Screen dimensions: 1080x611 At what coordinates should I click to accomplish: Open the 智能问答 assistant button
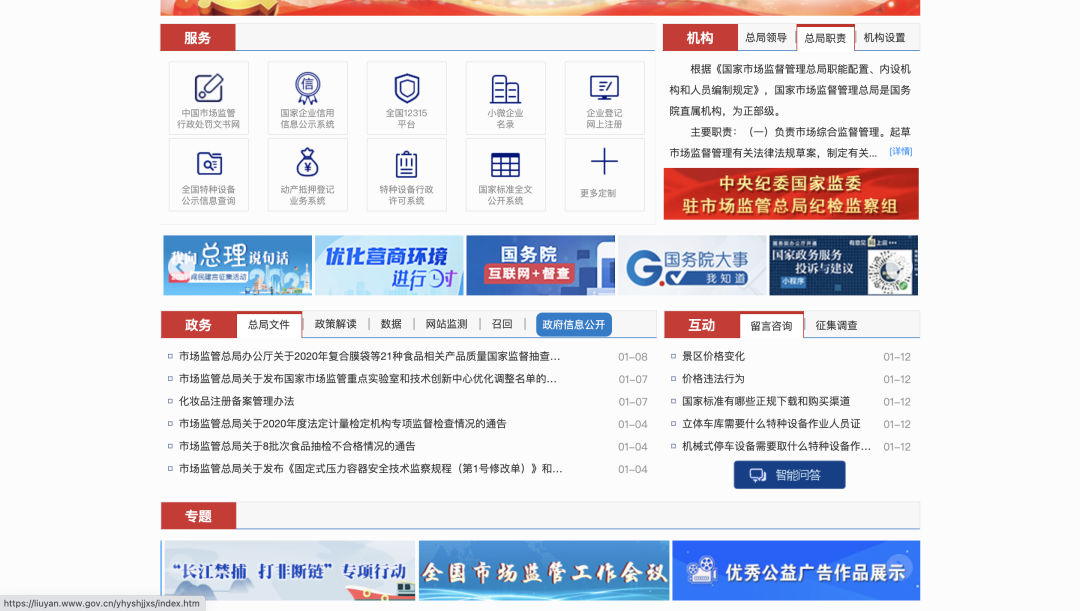pos(788,474)
